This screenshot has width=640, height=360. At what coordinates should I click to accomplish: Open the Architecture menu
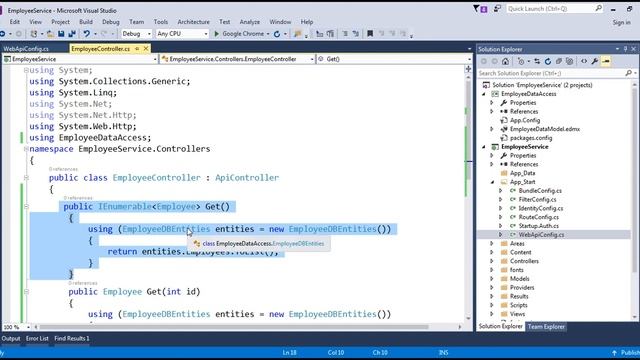[193, 22]
